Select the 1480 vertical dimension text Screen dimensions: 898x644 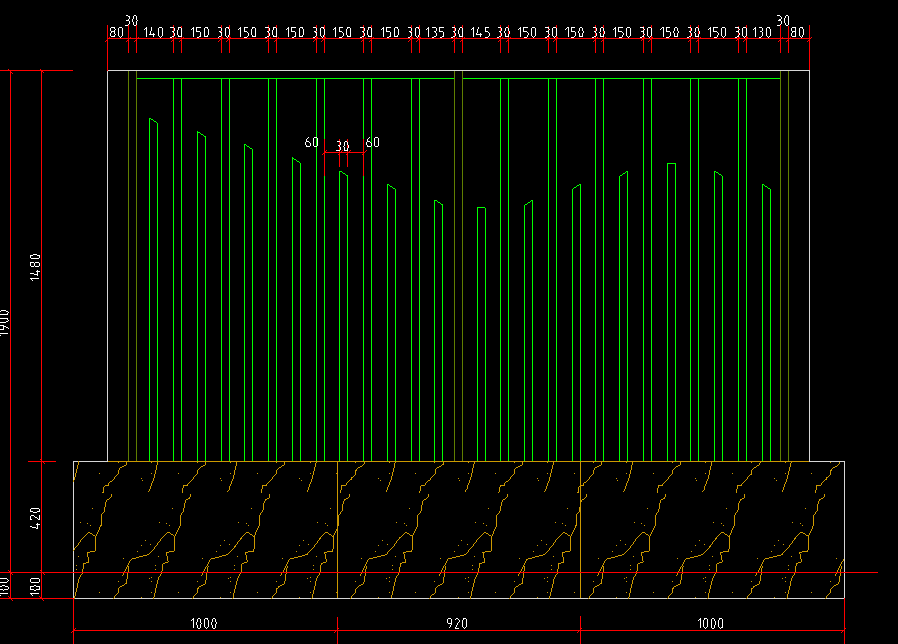(35, 267)
